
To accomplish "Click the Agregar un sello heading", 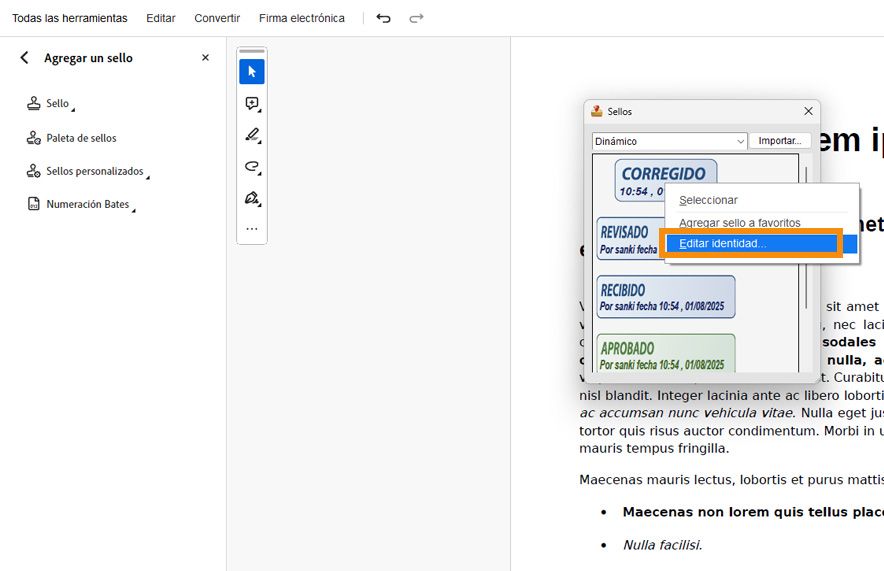I will coord(89,57).
